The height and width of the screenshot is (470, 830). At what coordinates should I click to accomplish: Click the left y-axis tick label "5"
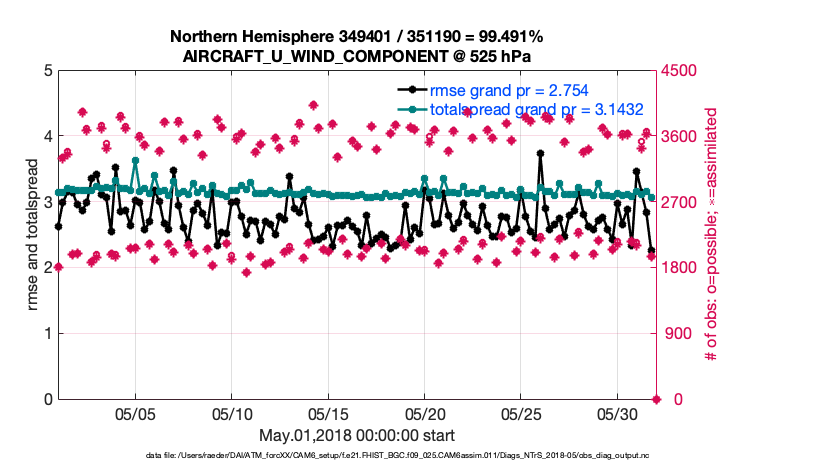coord(48,70)
